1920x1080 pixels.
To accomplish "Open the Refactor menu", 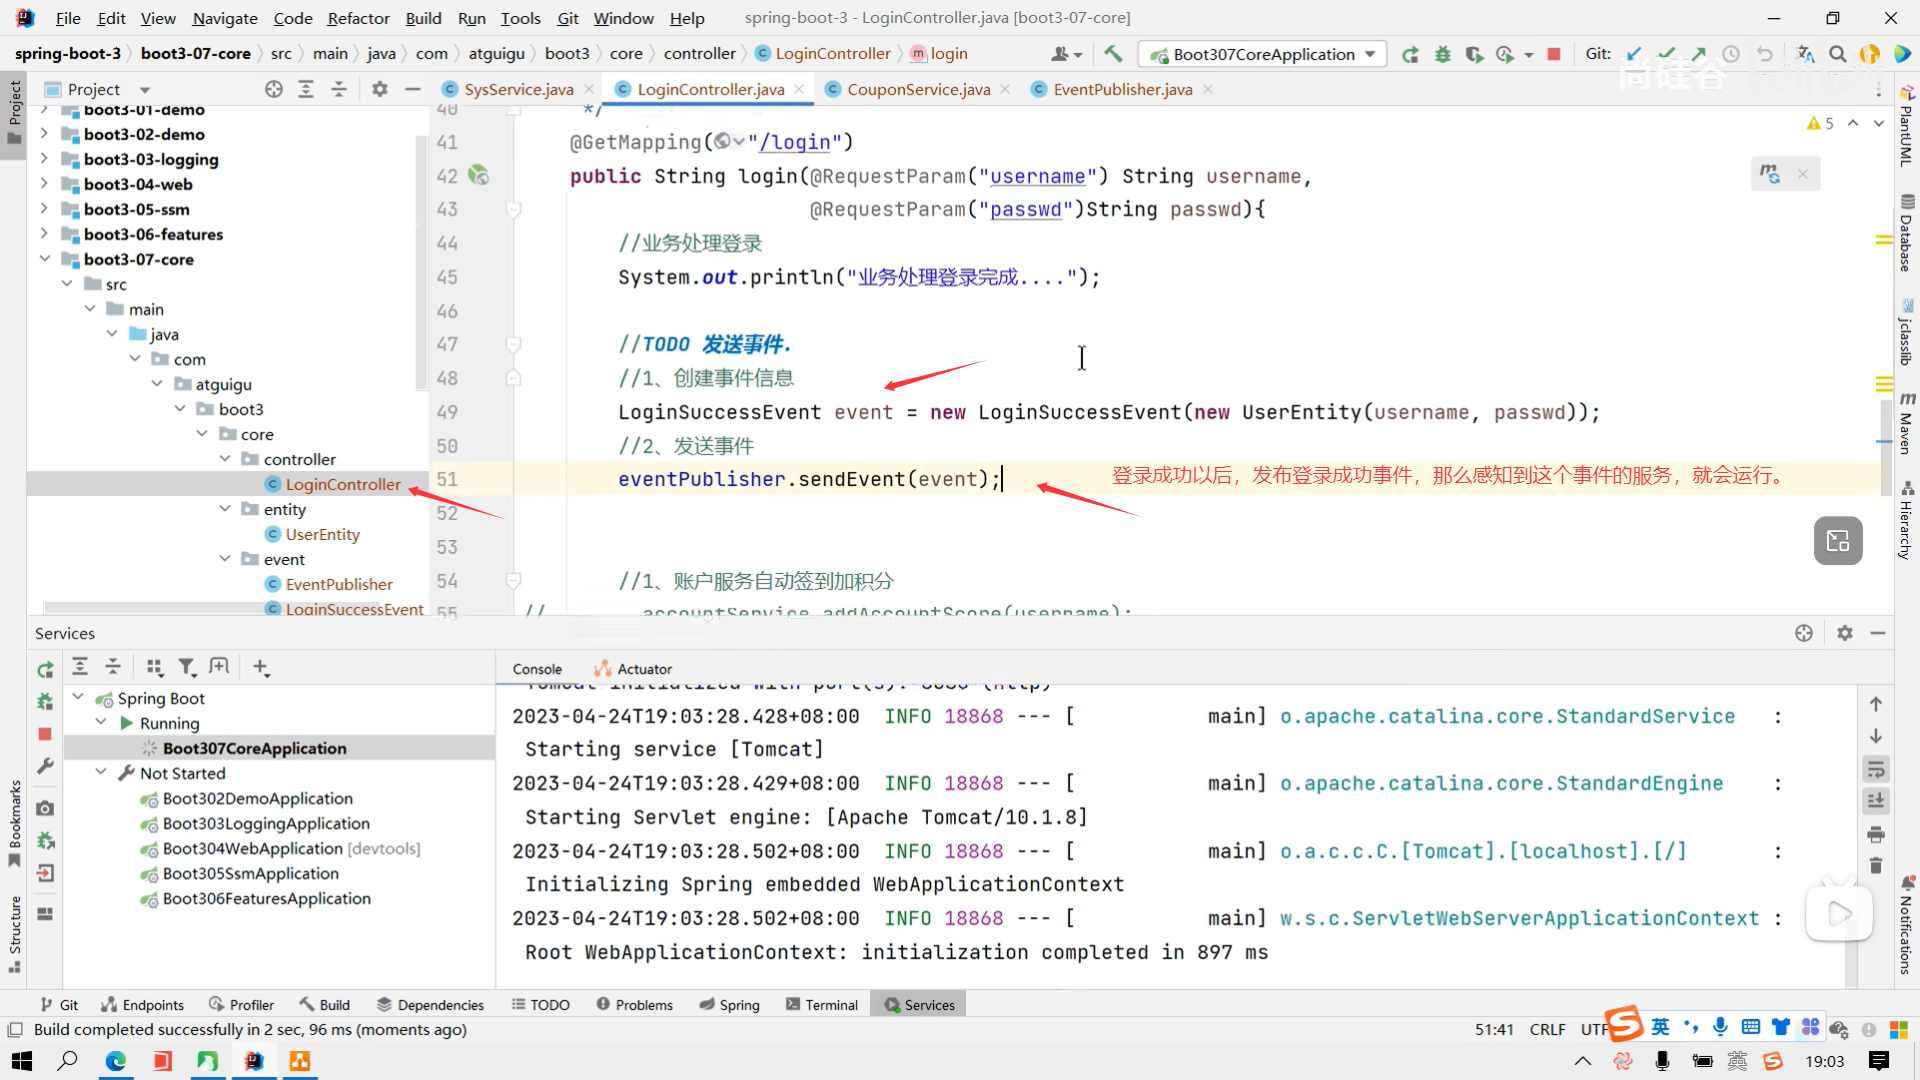I will tap(358, 18).
